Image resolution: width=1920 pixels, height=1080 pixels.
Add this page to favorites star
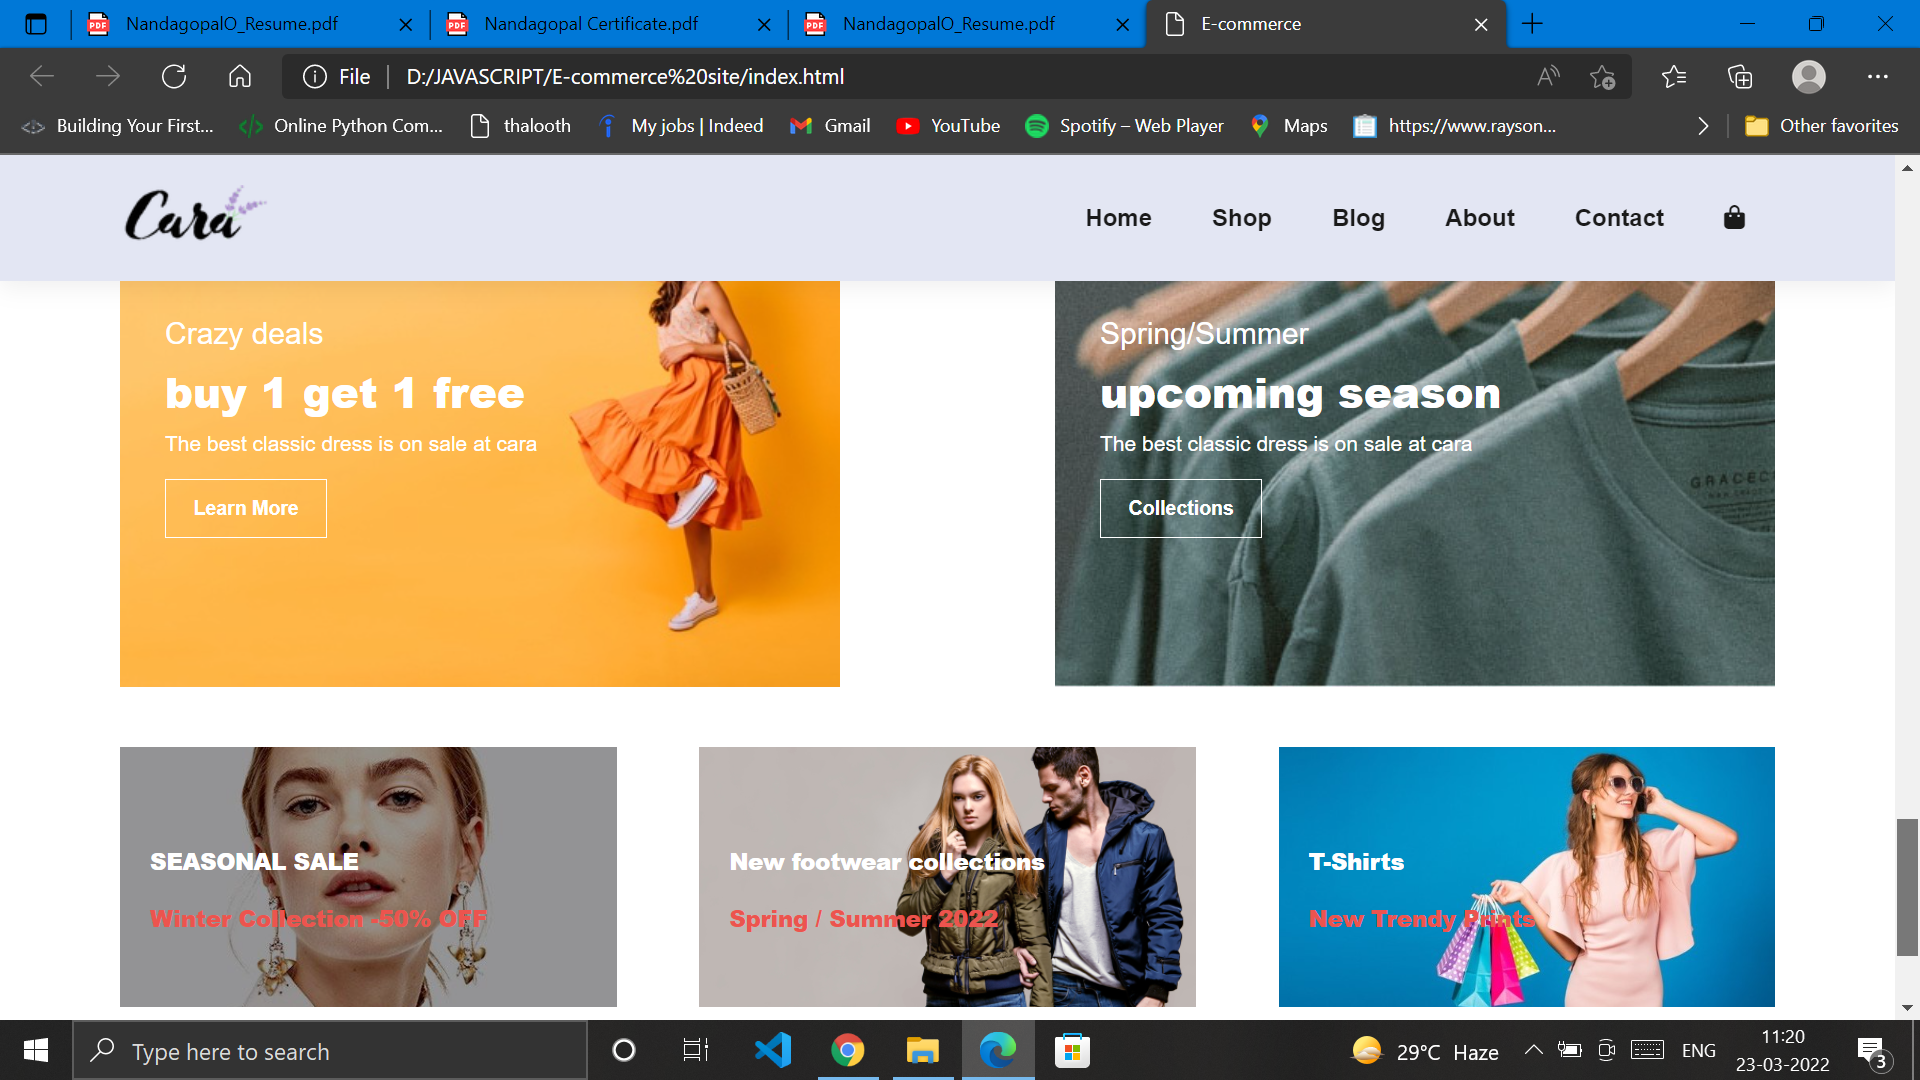click(1602, 77)
